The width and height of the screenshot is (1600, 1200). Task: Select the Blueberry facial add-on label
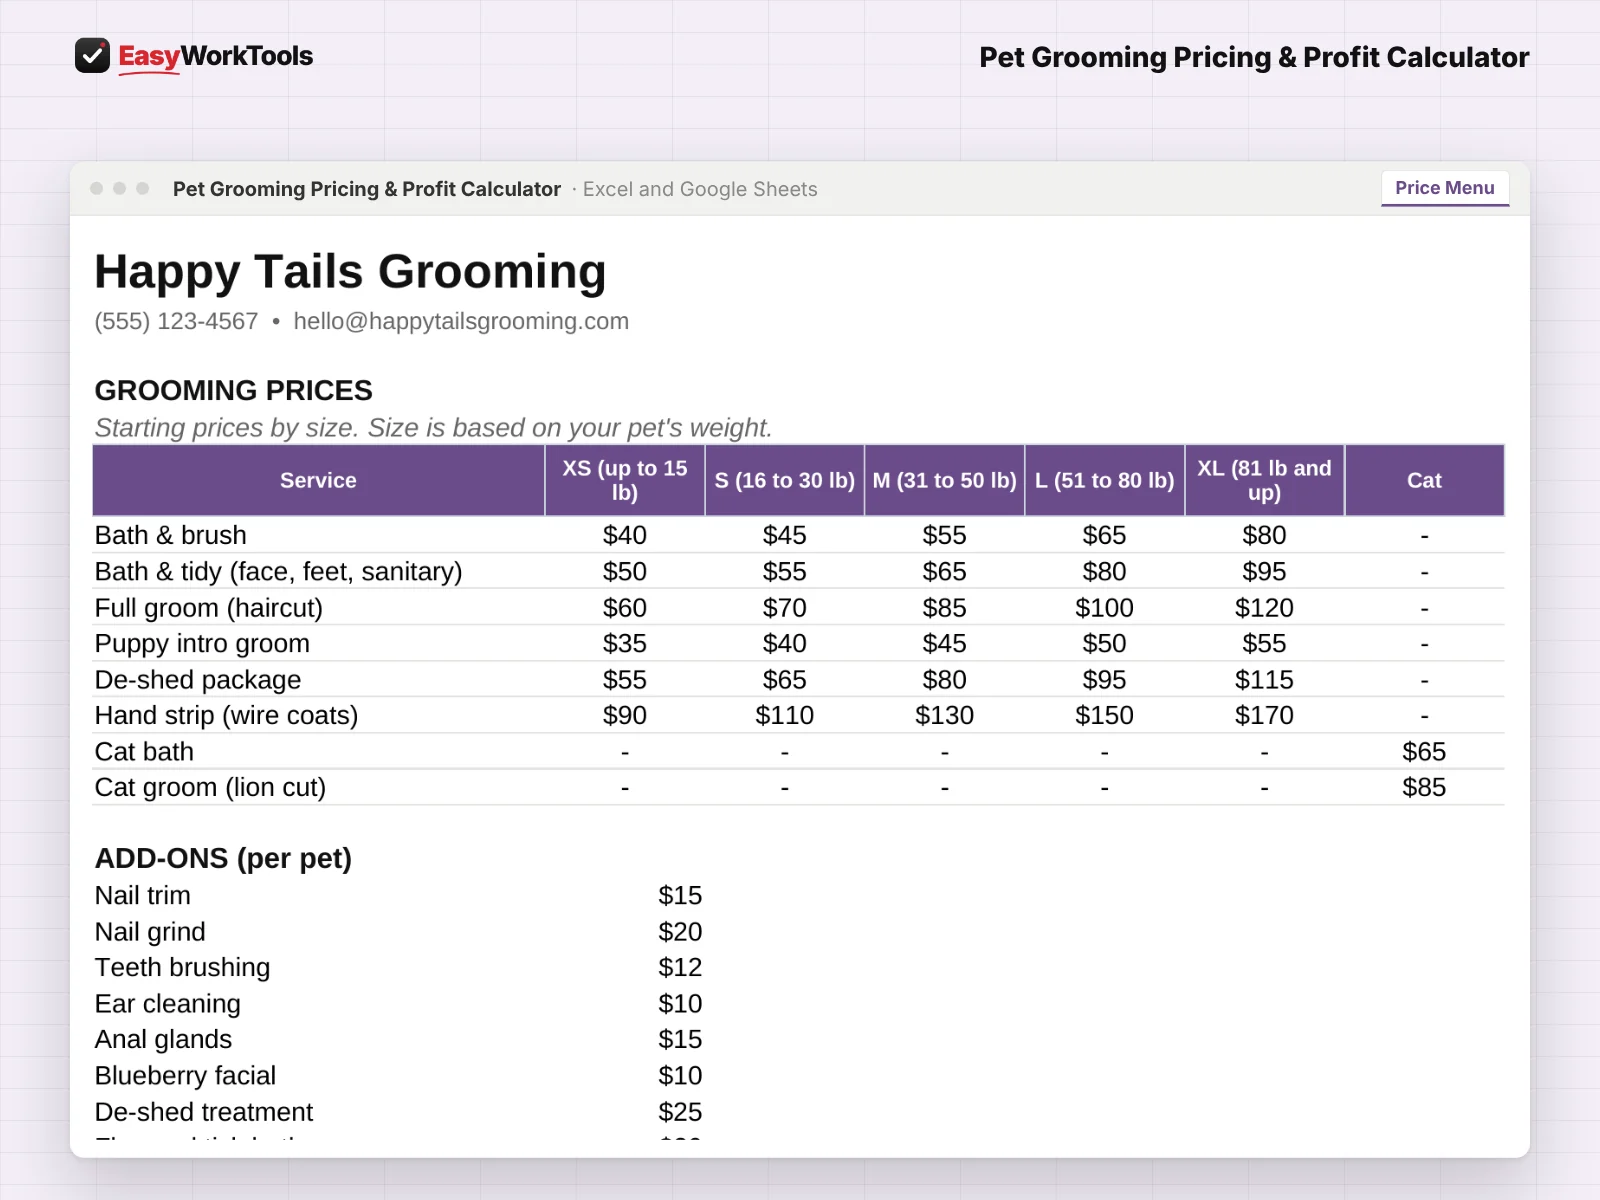point(185,1075)
